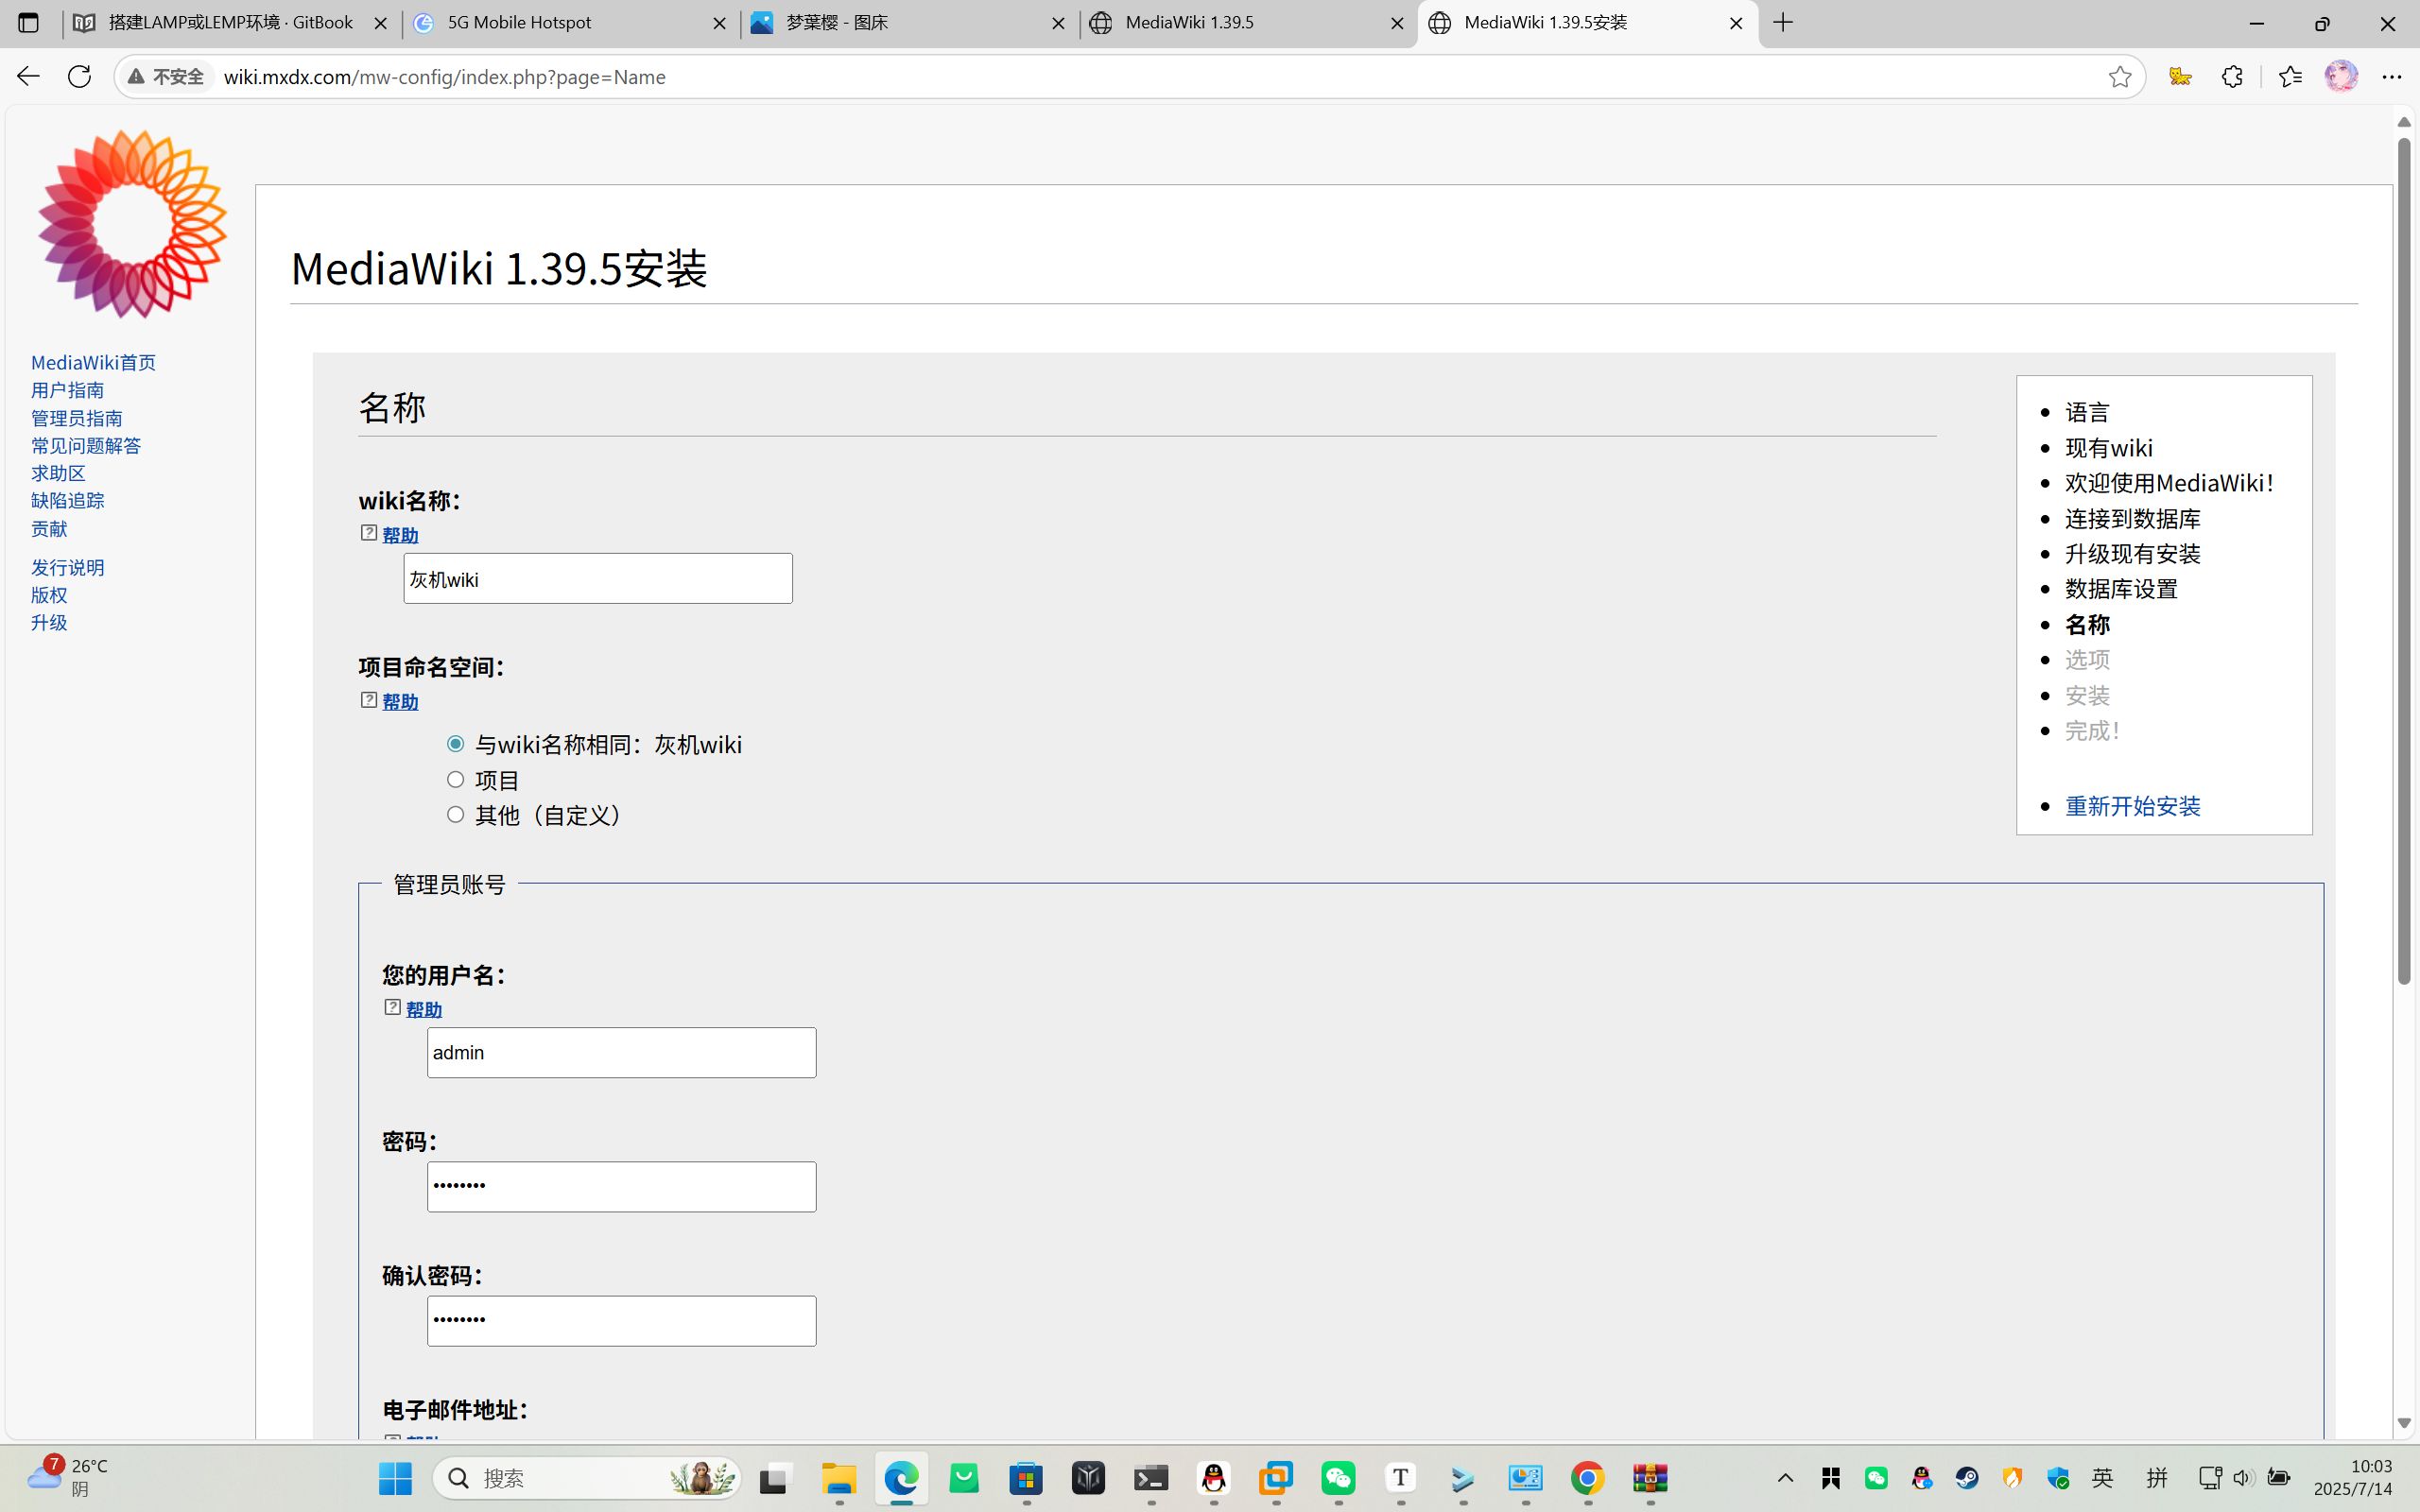Open Microsoft Store from the taskbar
2420x1512 pixels.
[x=1026, y=1478]
